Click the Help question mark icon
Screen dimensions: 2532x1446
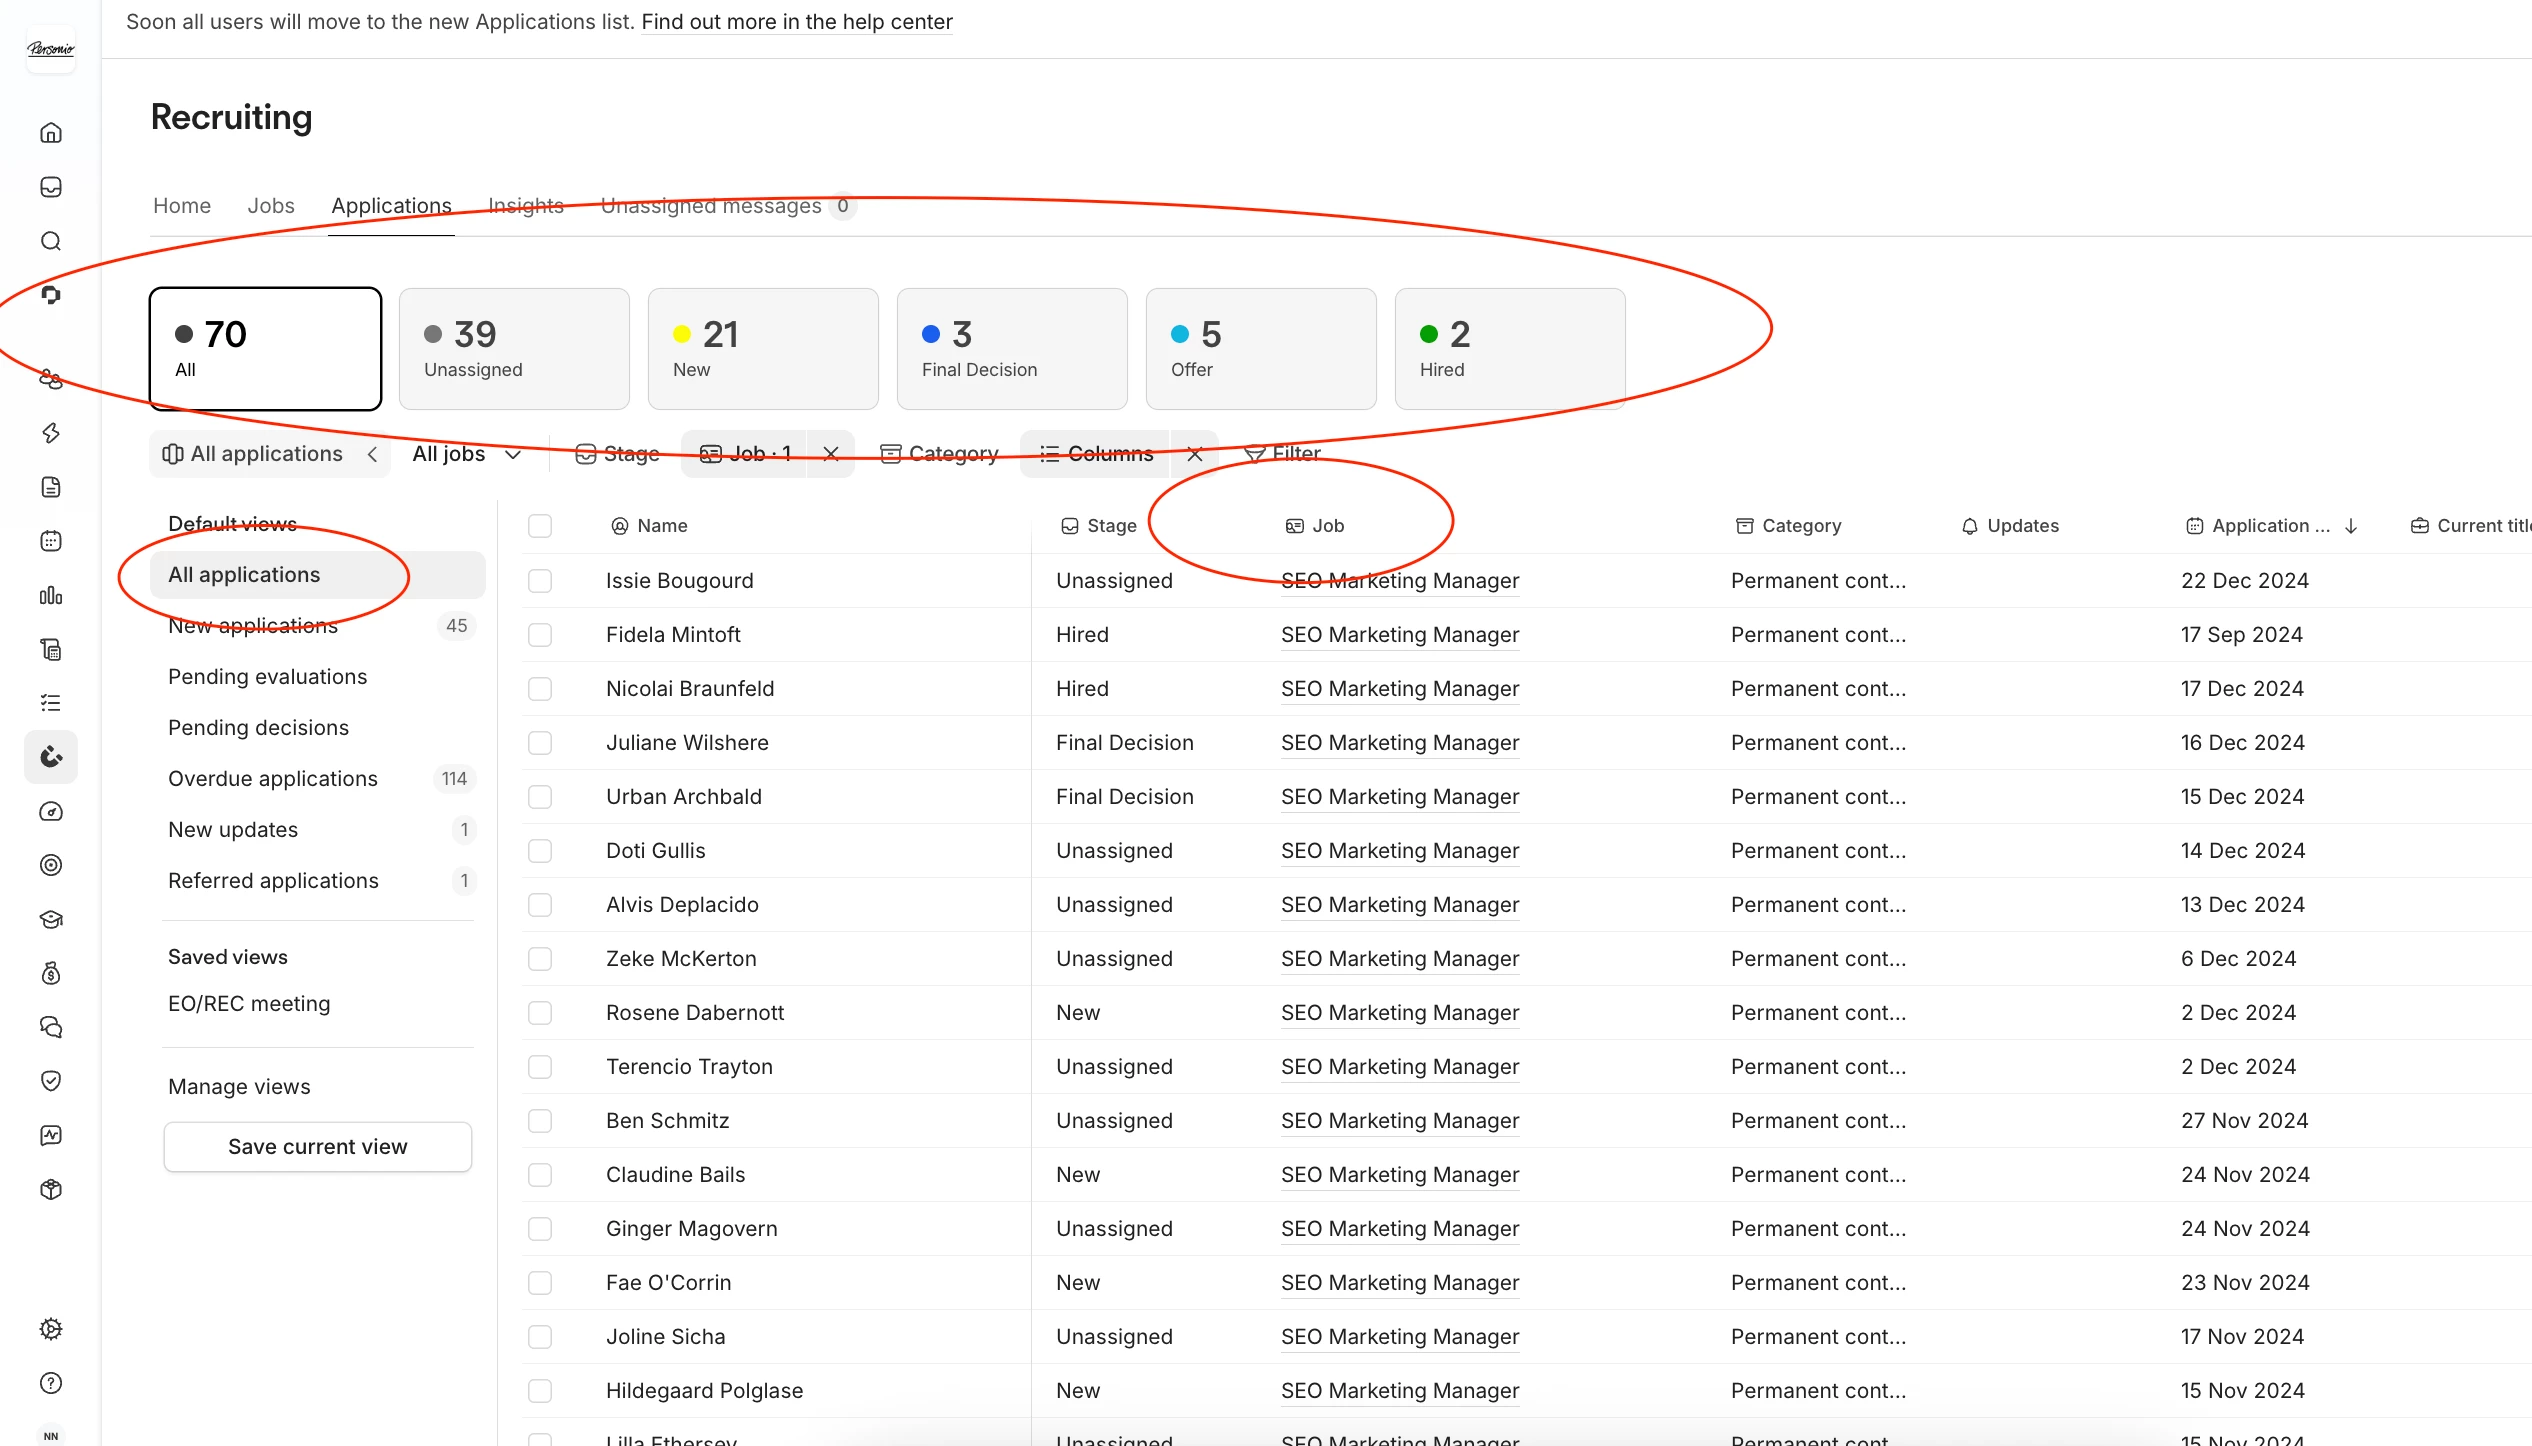51,1383
